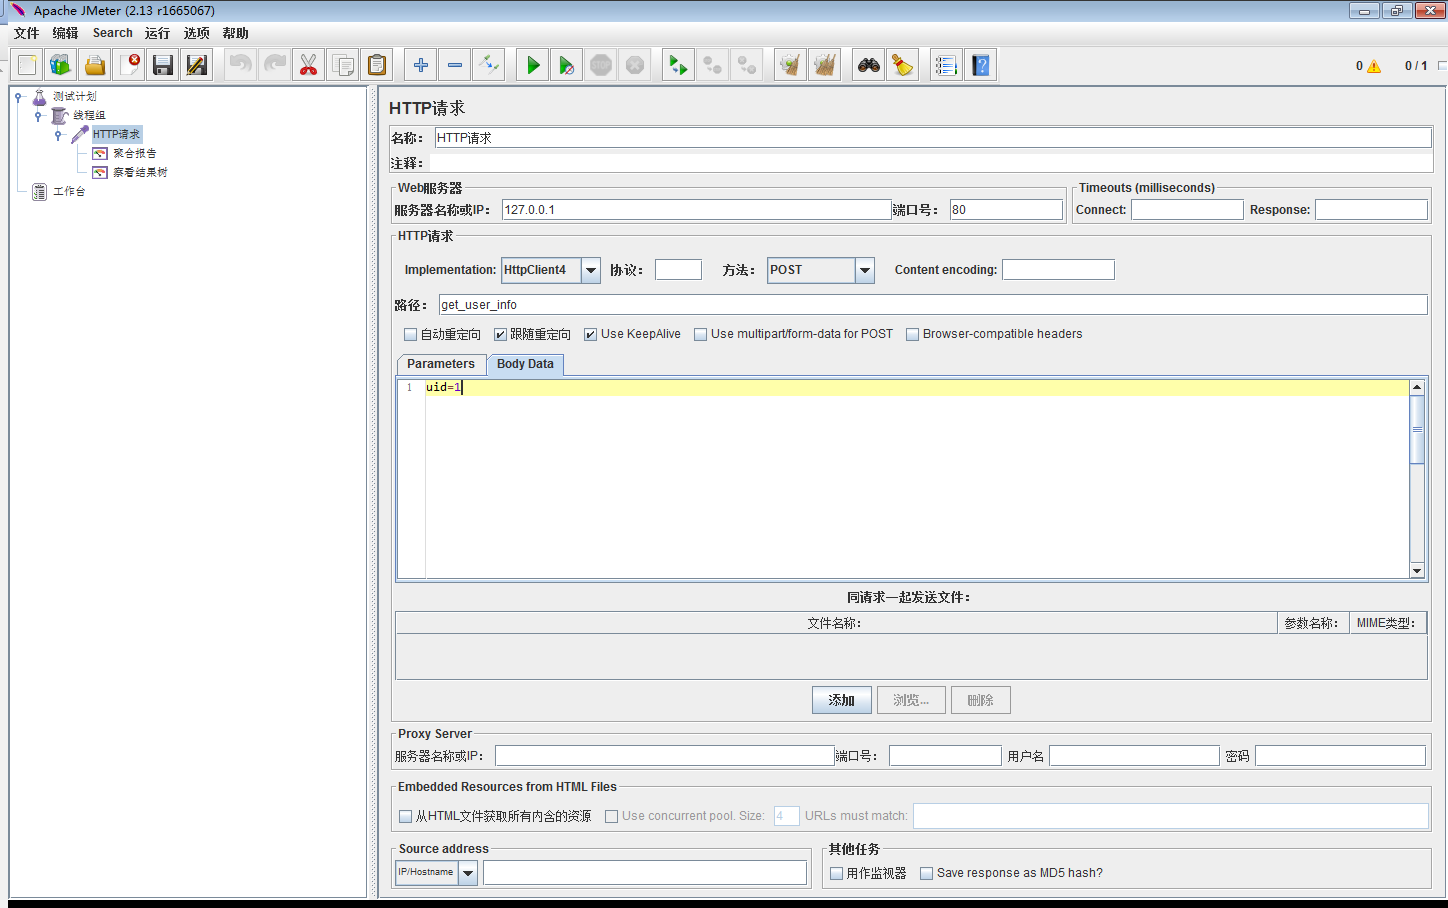Viewport: 1448px width, 908px height.
Task: Switch to the Parameters tab
Action: [x=441, y=364]
